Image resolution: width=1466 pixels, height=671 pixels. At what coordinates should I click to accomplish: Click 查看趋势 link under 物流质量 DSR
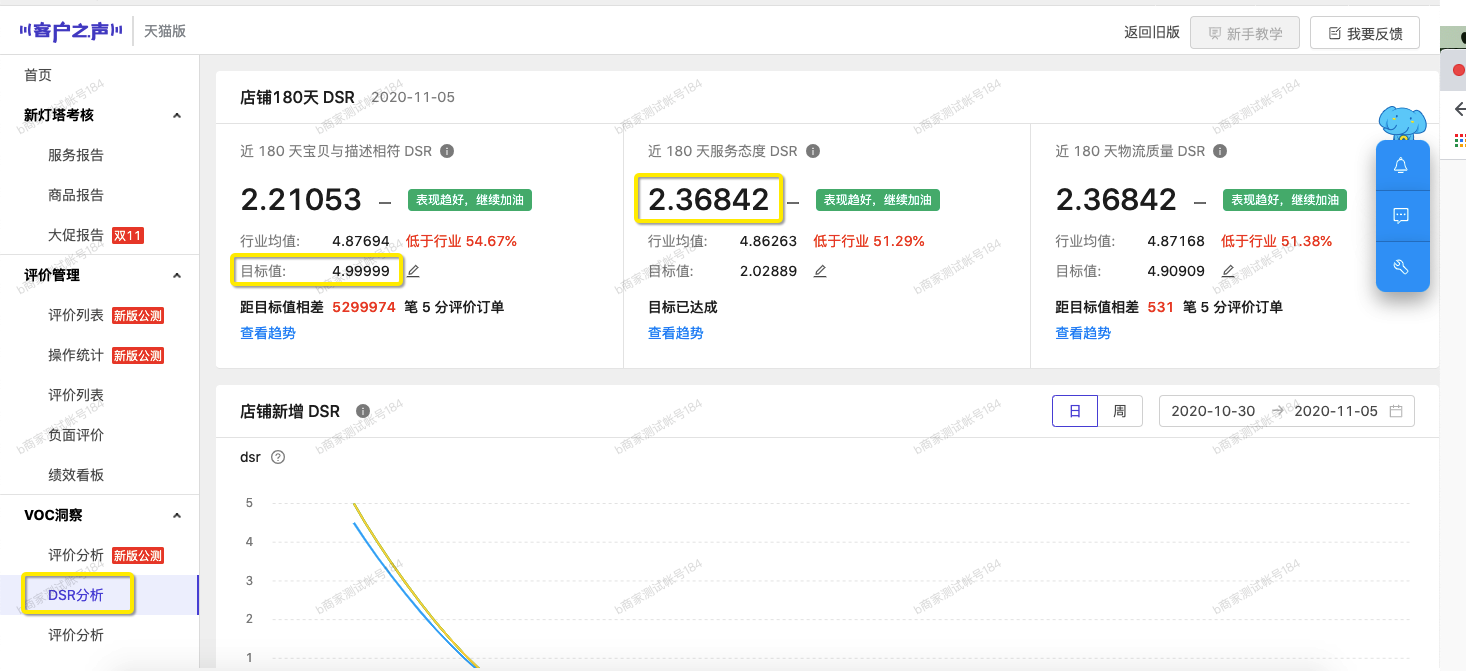click(x=1083, y=333)
